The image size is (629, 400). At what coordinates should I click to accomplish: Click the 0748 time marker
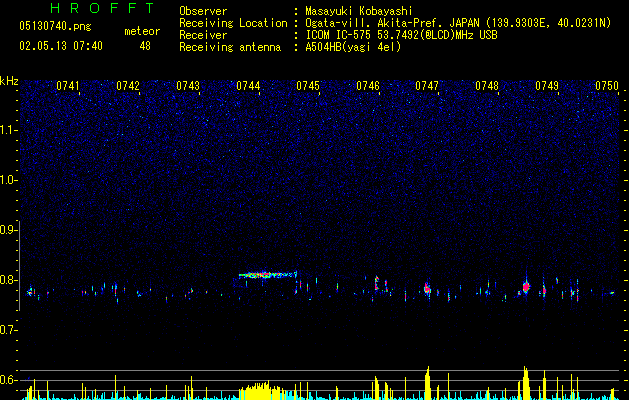(x=487, y=86)
